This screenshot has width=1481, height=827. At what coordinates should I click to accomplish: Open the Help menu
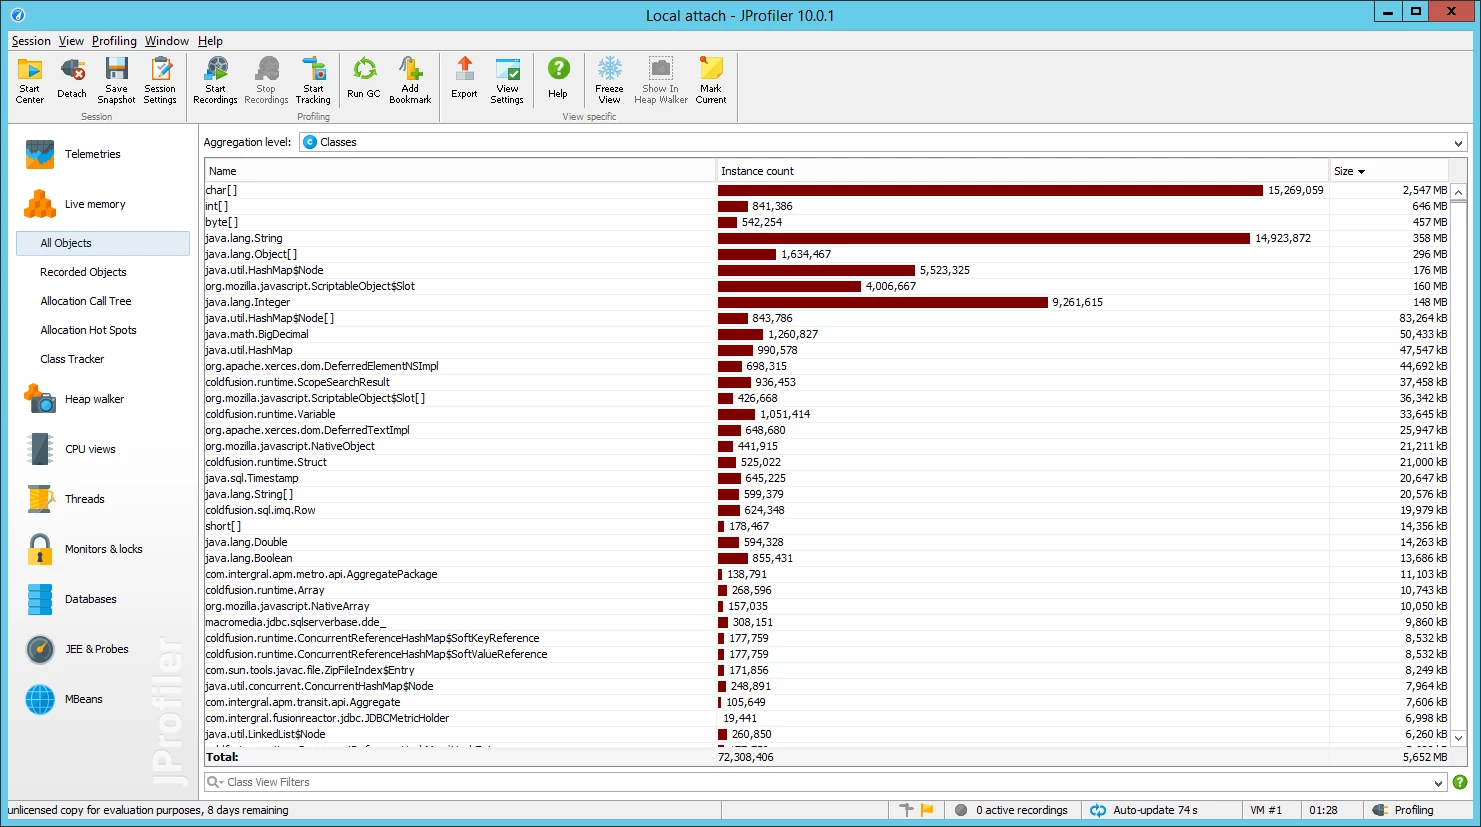(x=210, y=41)
